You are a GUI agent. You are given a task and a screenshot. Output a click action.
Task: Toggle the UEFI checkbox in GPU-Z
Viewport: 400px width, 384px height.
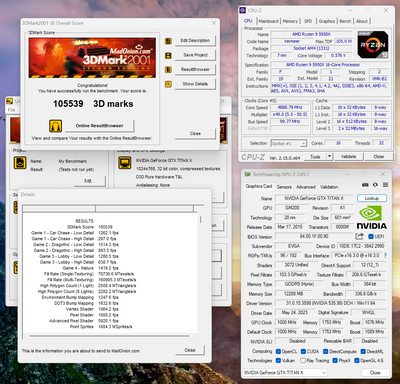(x=371, y=236)
